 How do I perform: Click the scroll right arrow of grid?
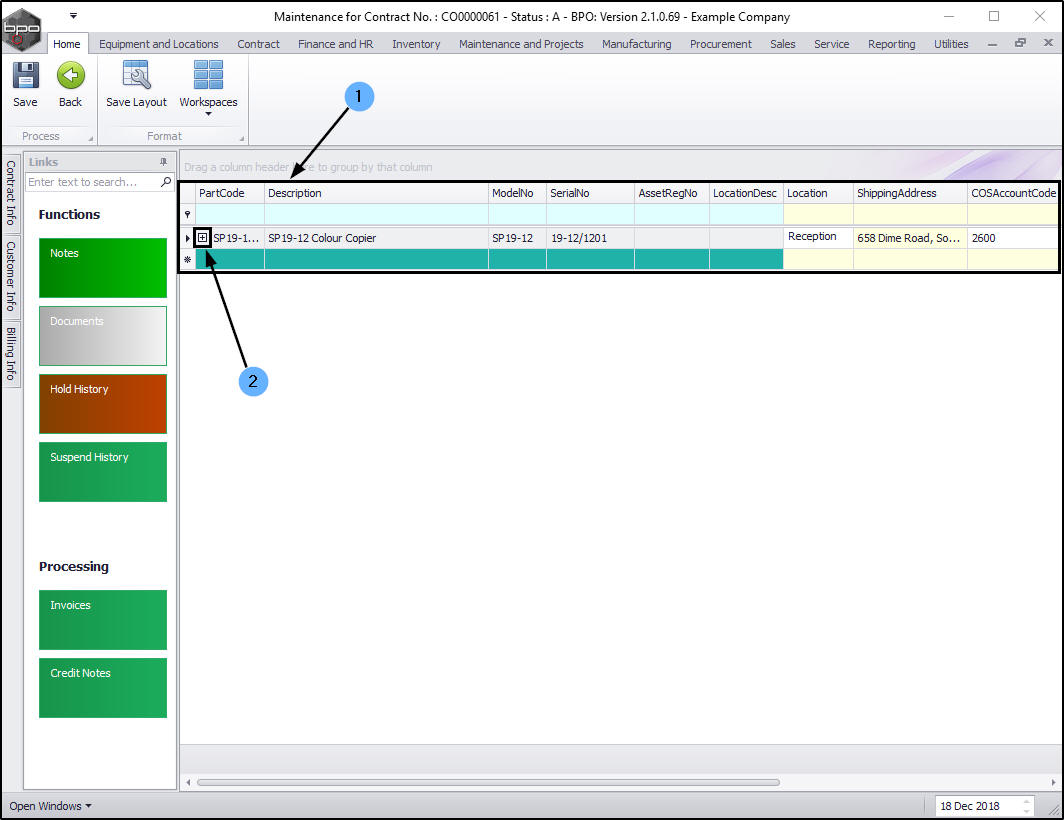pos(1054,783)
